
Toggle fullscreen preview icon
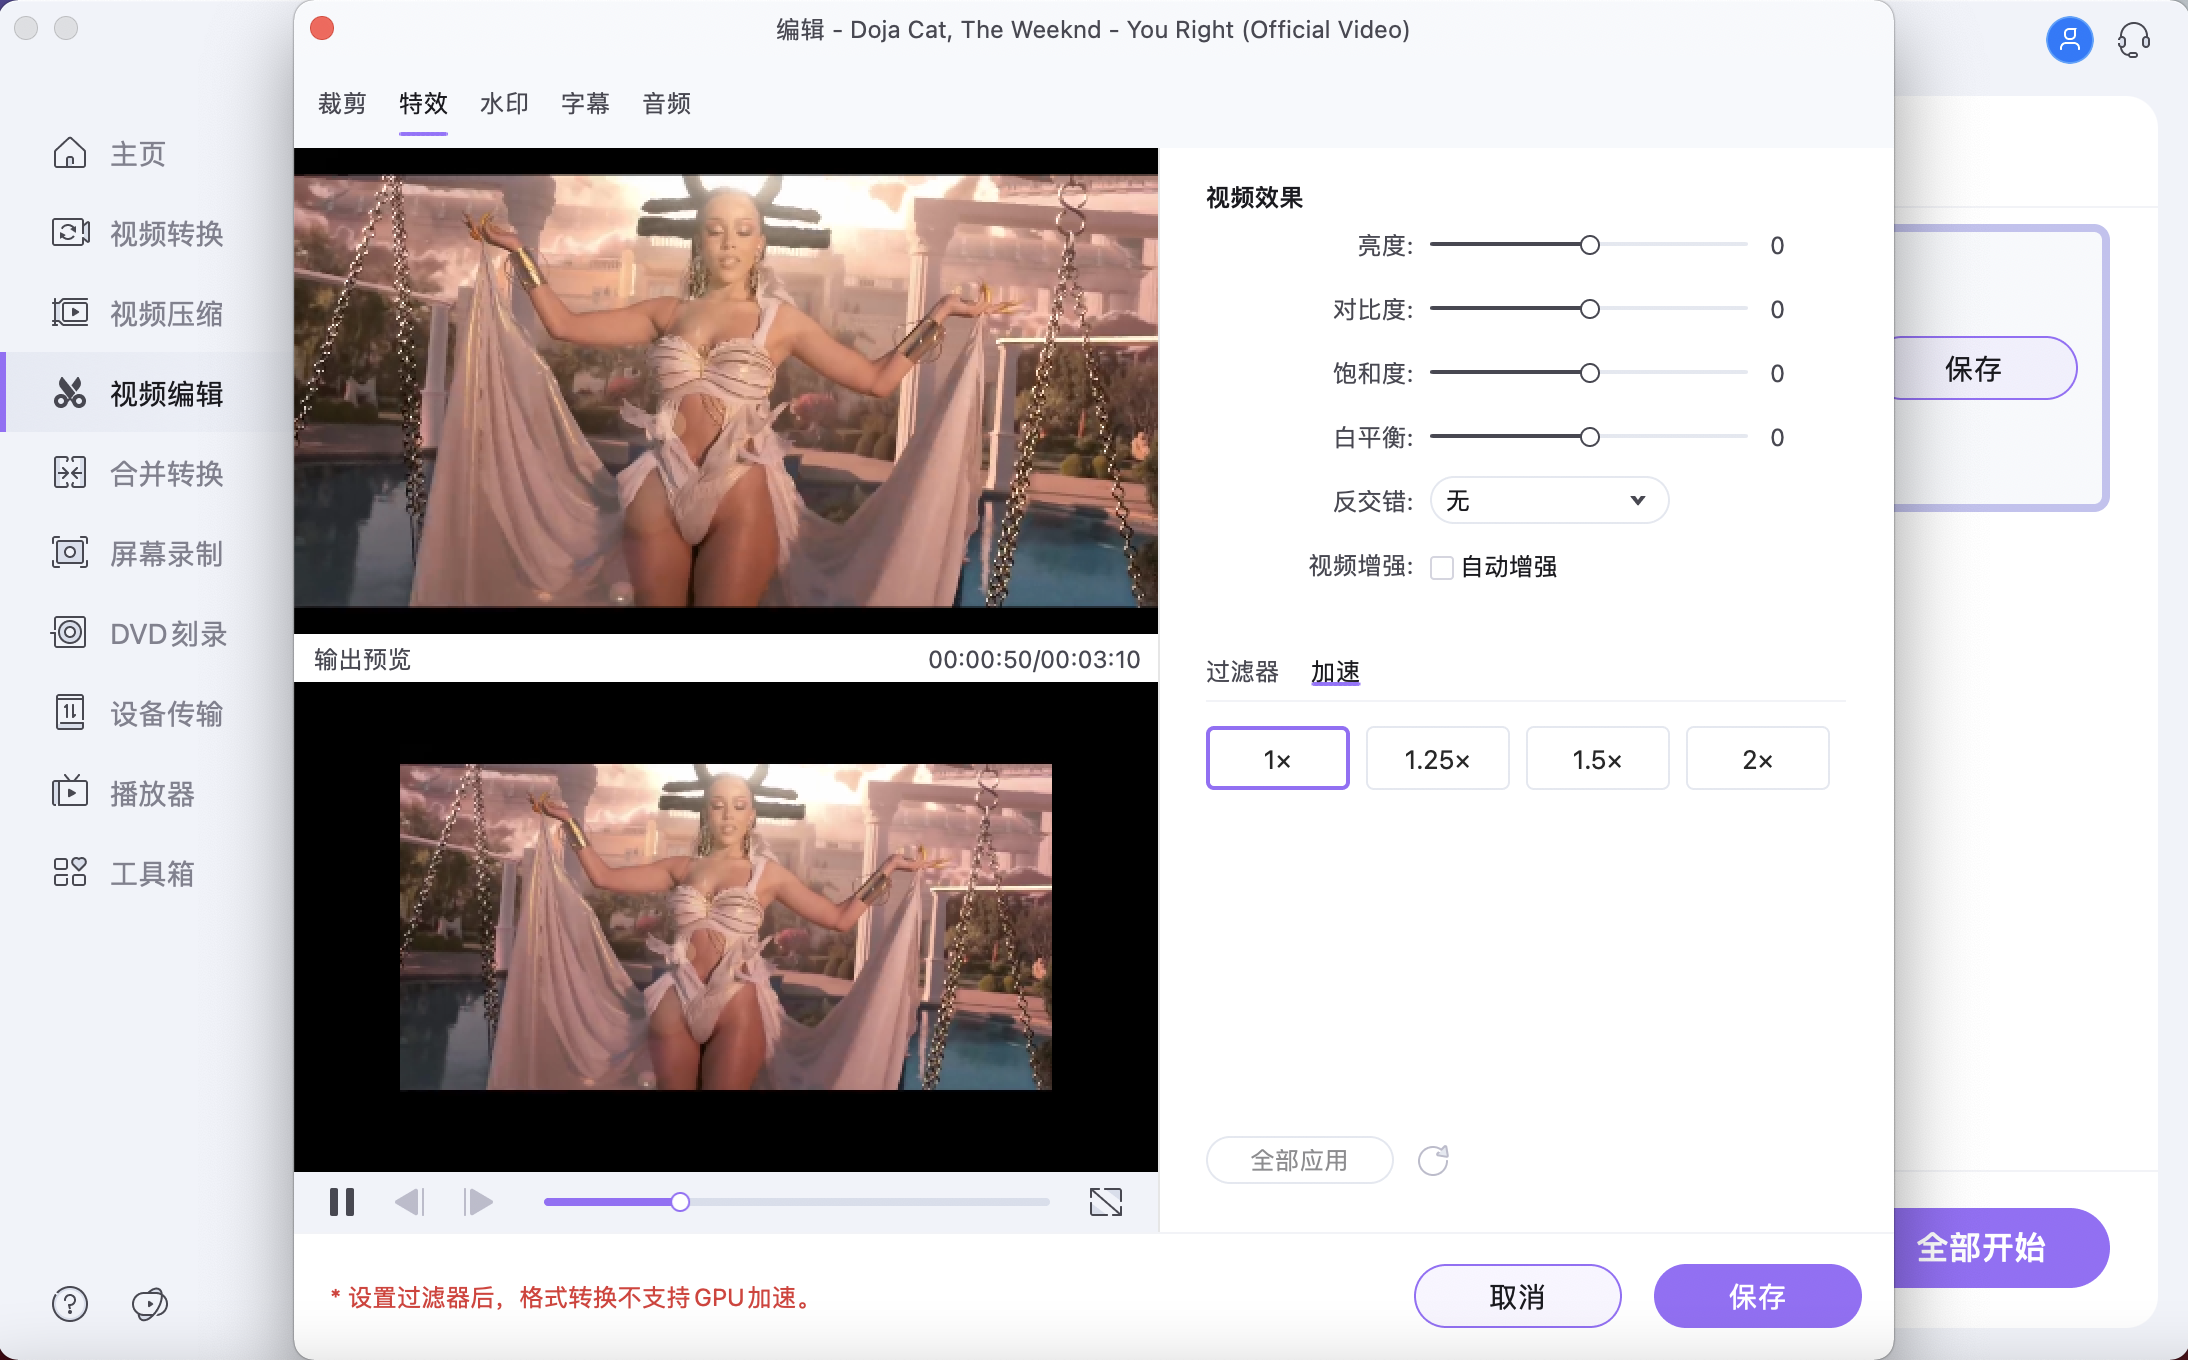click(x=1106, y=1202)
